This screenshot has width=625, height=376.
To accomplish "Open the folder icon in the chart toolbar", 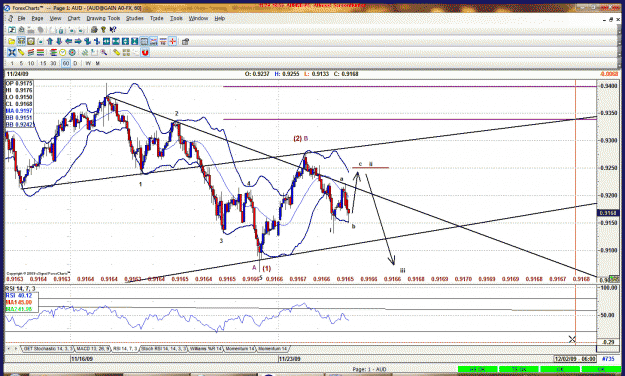I will pos(12,41).
